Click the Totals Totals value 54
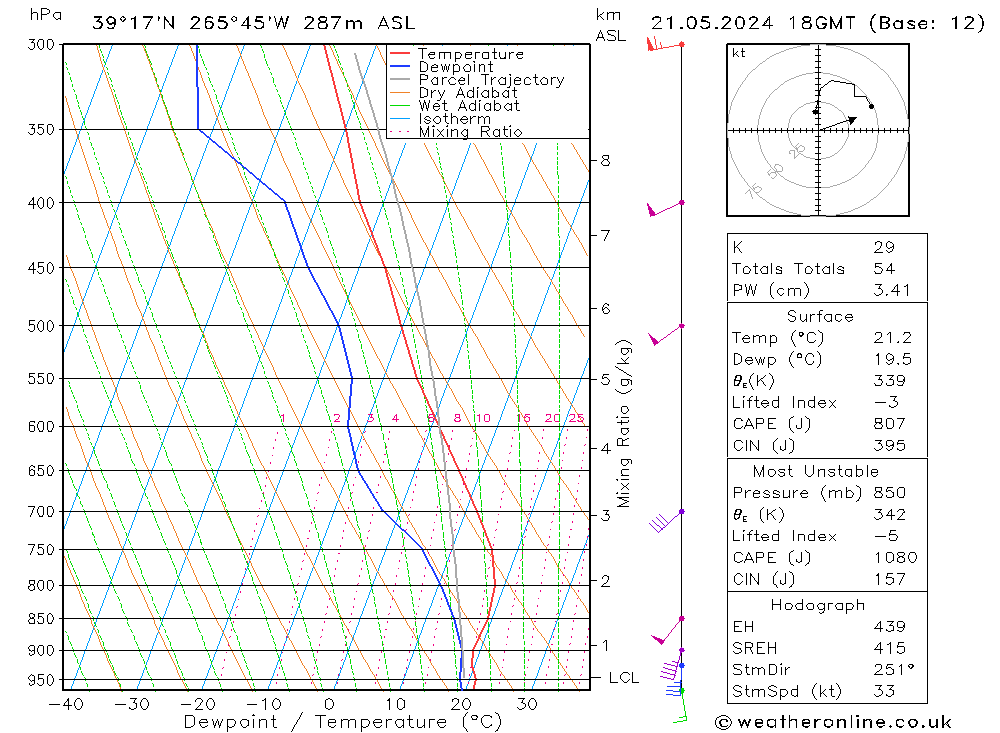 coord(884,269)
